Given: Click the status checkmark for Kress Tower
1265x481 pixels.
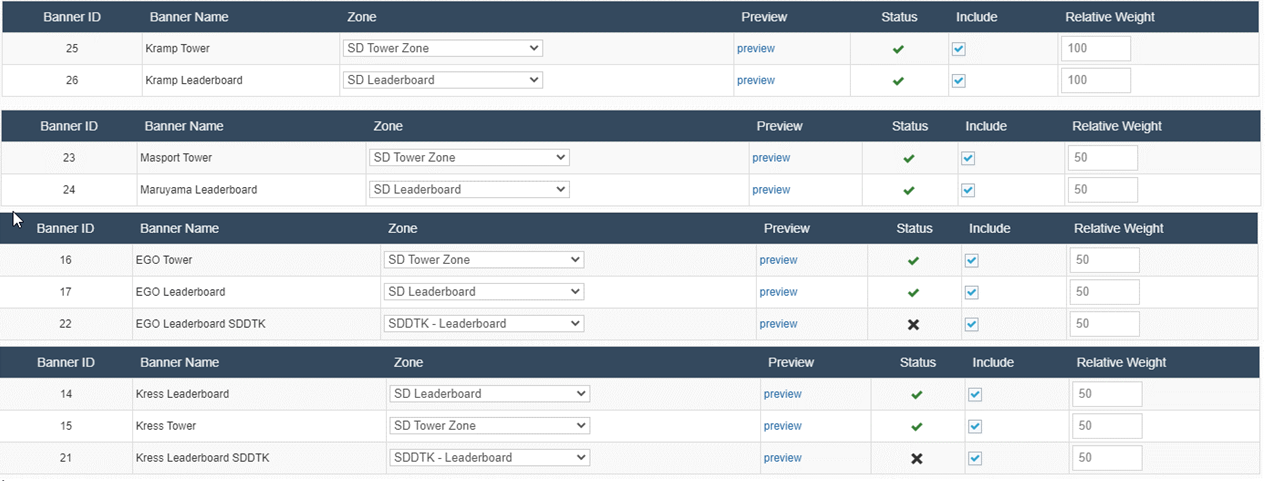Looking at the screenshot, I should pyautogui.click(x=916, y=426).
